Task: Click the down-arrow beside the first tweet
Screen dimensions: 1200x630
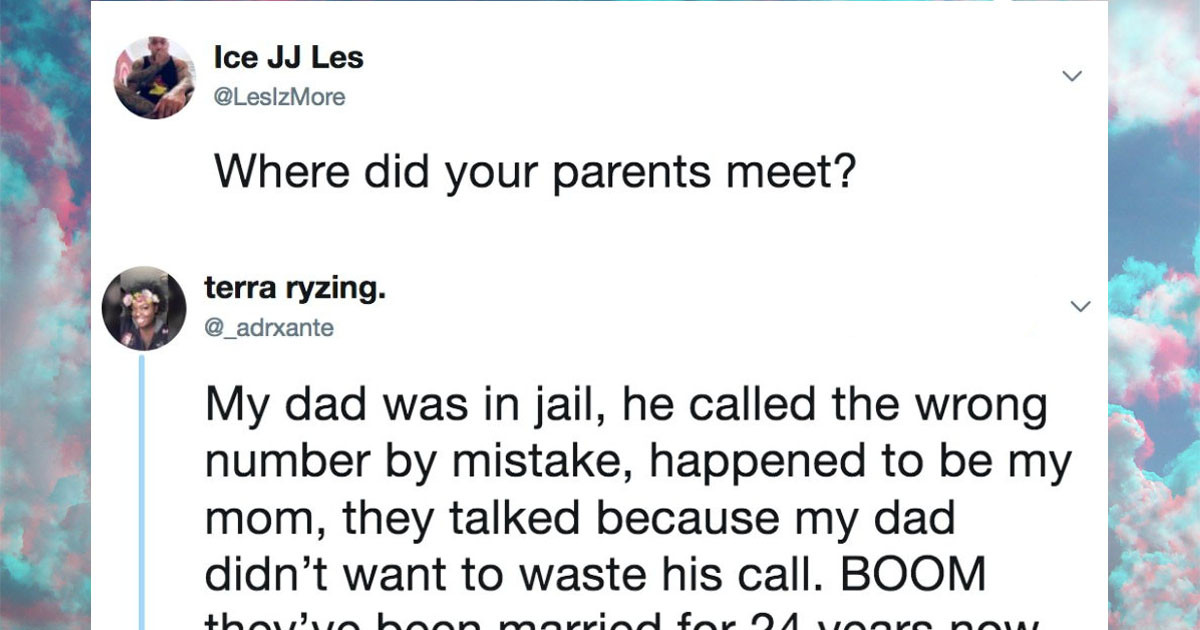Action: tap(1073, 75)
